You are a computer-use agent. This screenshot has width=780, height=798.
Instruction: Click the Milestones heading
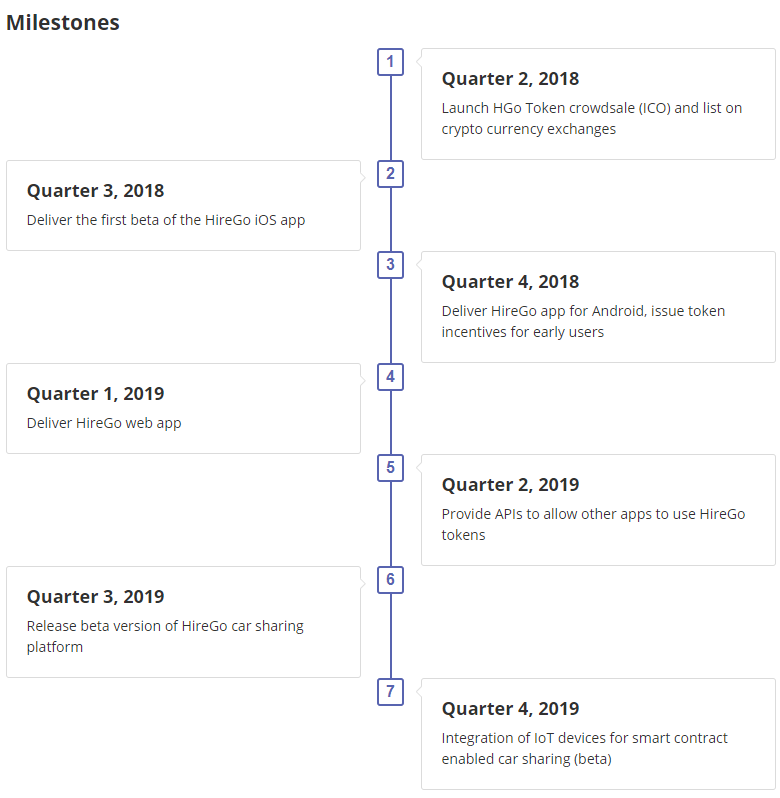[63, 23]
